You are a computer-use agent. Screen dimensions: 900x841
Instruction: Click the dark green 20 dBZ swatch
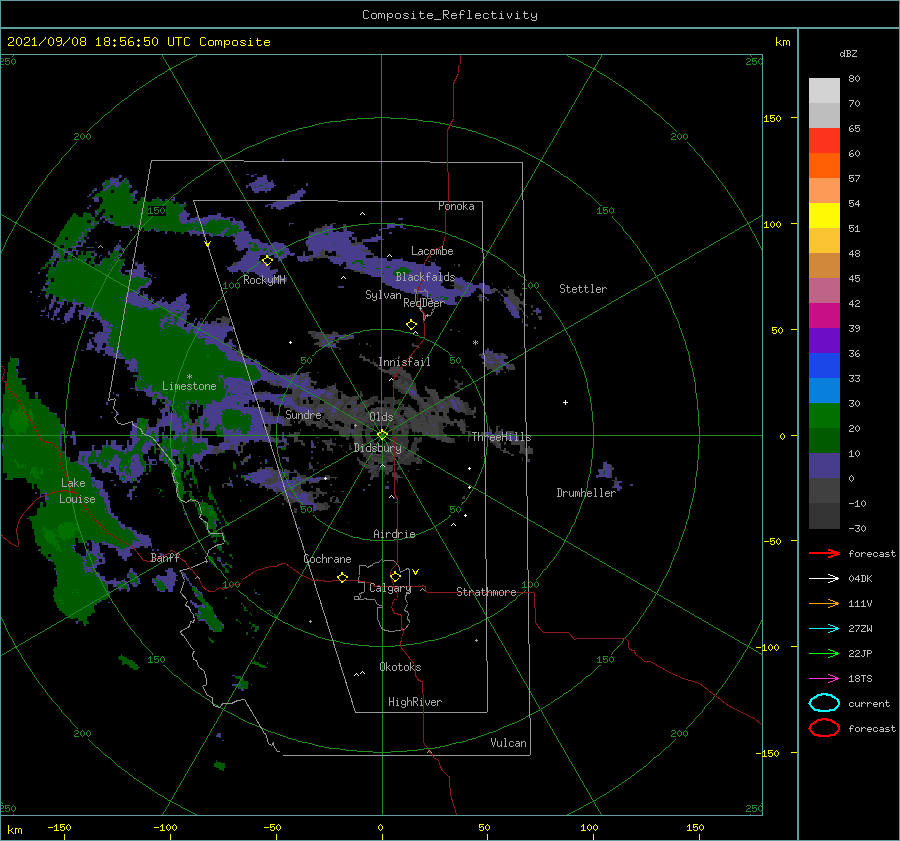coord(824,440)
